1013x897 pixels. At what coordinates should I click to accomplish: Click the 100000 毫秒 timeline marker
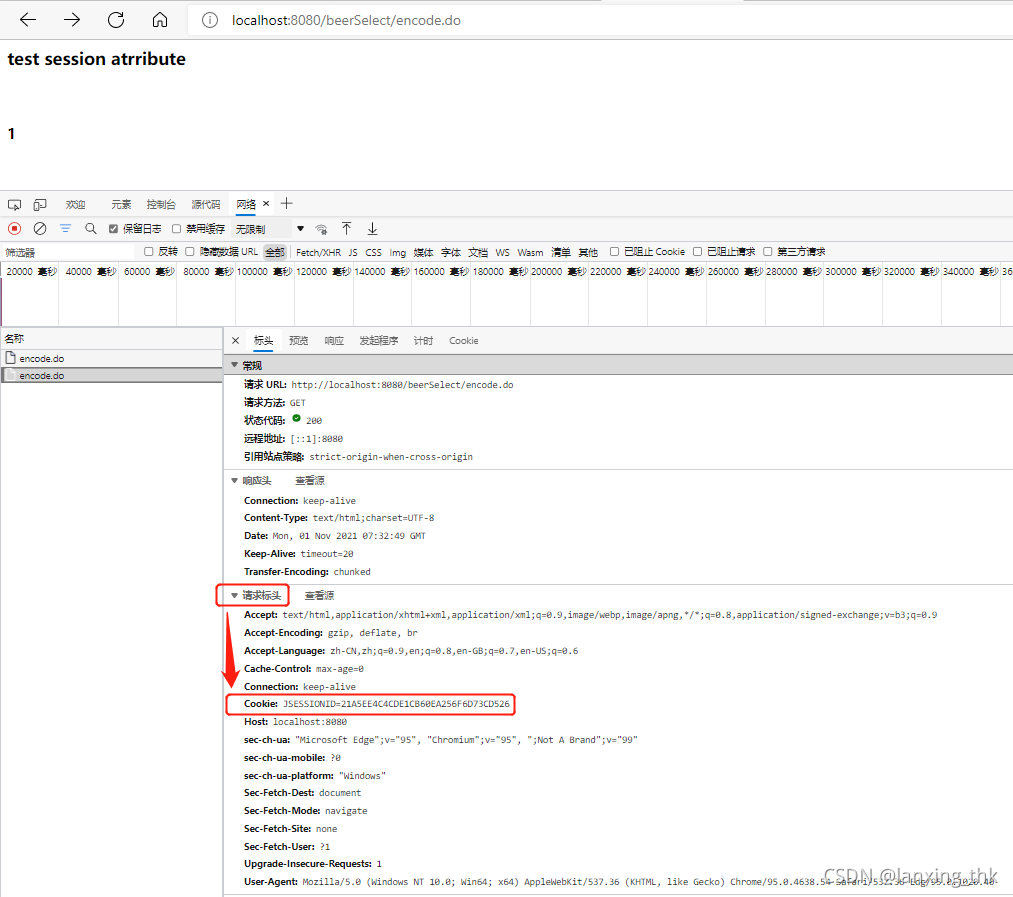[x=265, y=271]
